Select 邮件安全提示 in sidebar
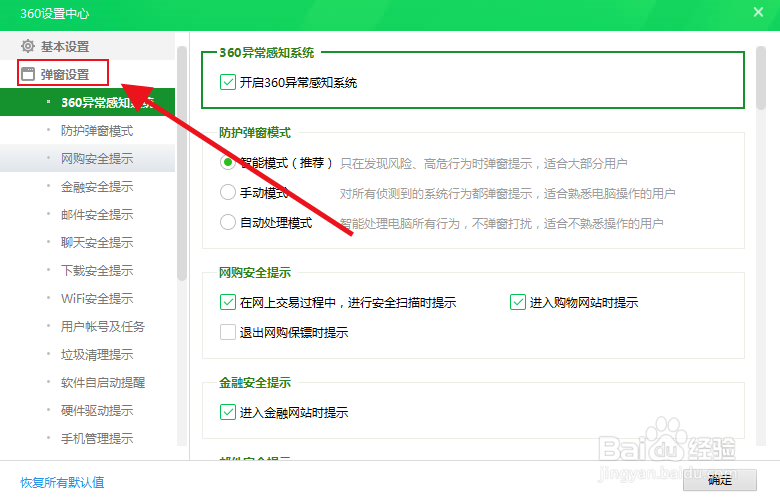The image size is (780, 500). (88, 214)
